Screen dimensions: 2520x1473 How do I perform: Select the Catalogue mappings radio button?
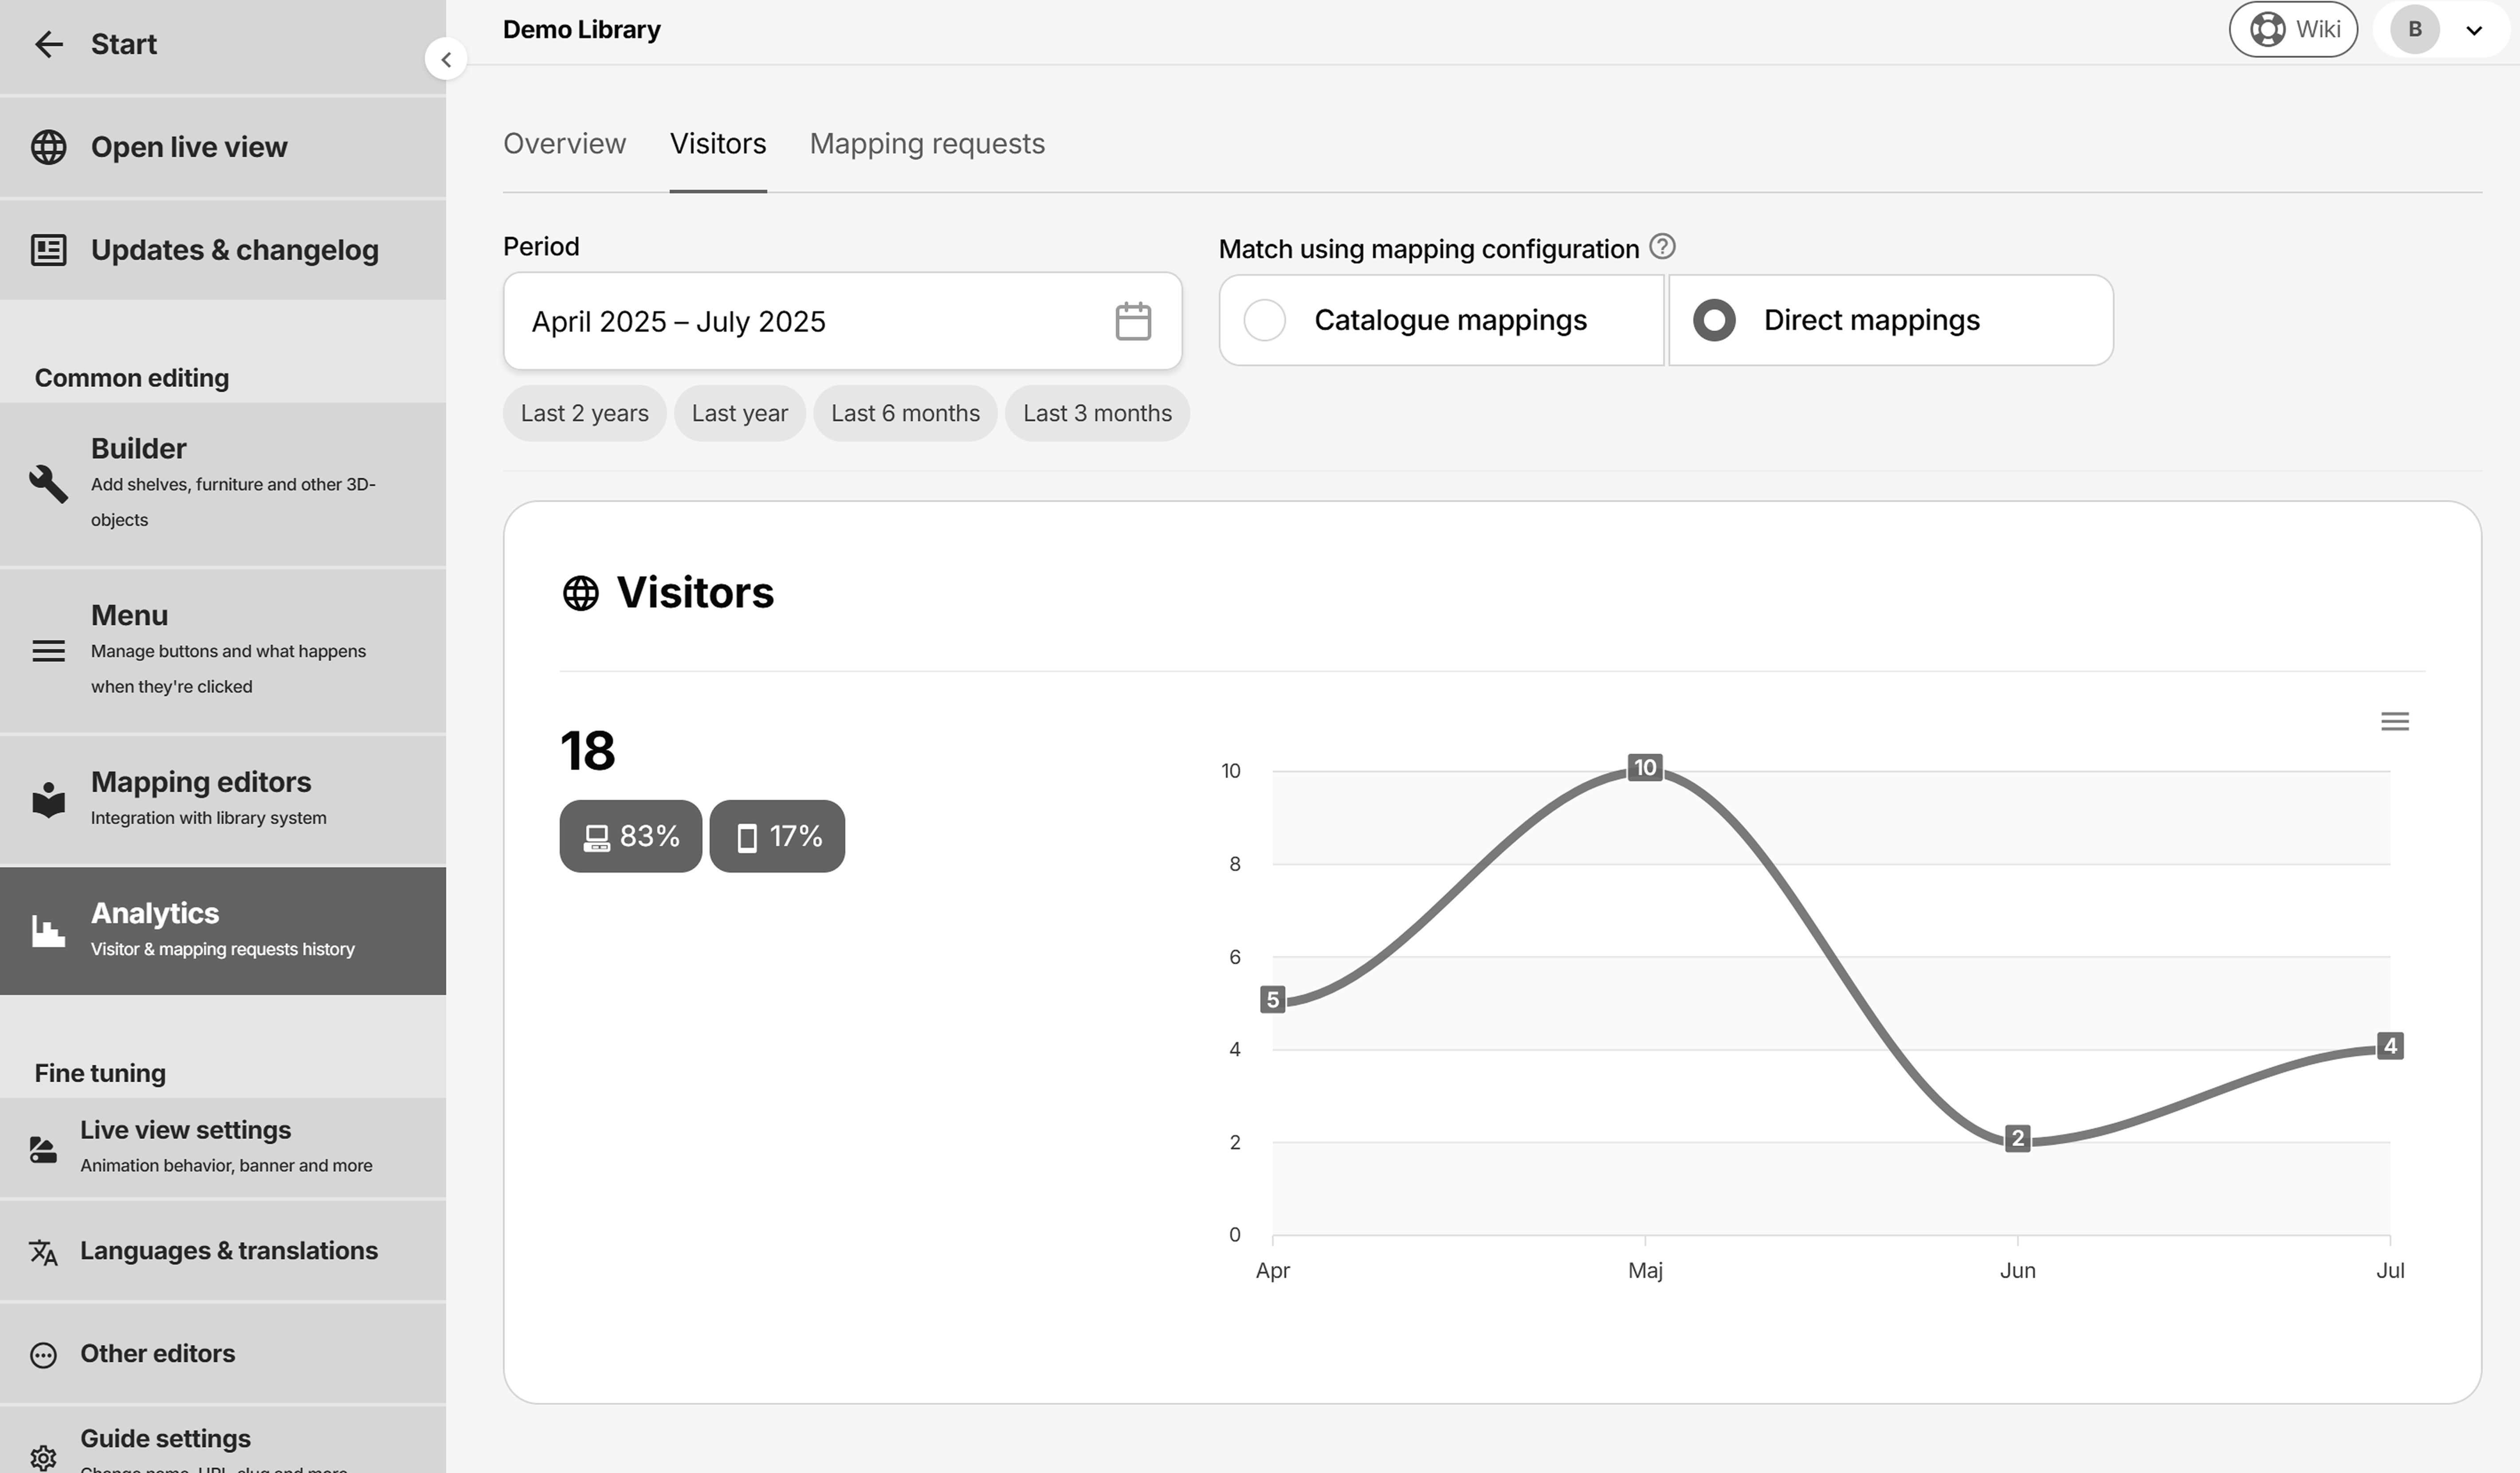point(1265,320)
